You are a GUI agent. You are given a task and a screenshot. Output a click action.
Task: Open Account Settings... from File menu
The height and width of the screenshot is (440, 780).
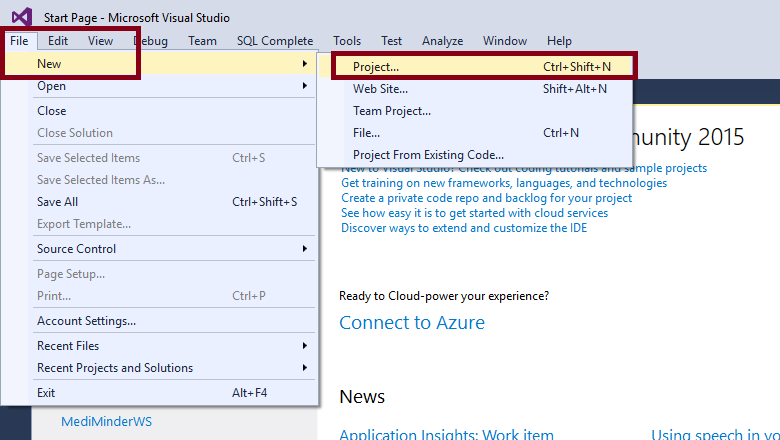86,321
